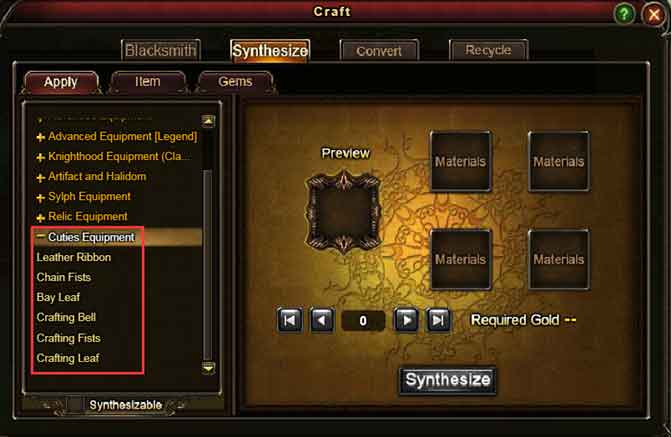Open the Recycle tab
Image resolution: width=671 pixels, height=437 pixels.
pyautogui.click(x=488, y=51)
